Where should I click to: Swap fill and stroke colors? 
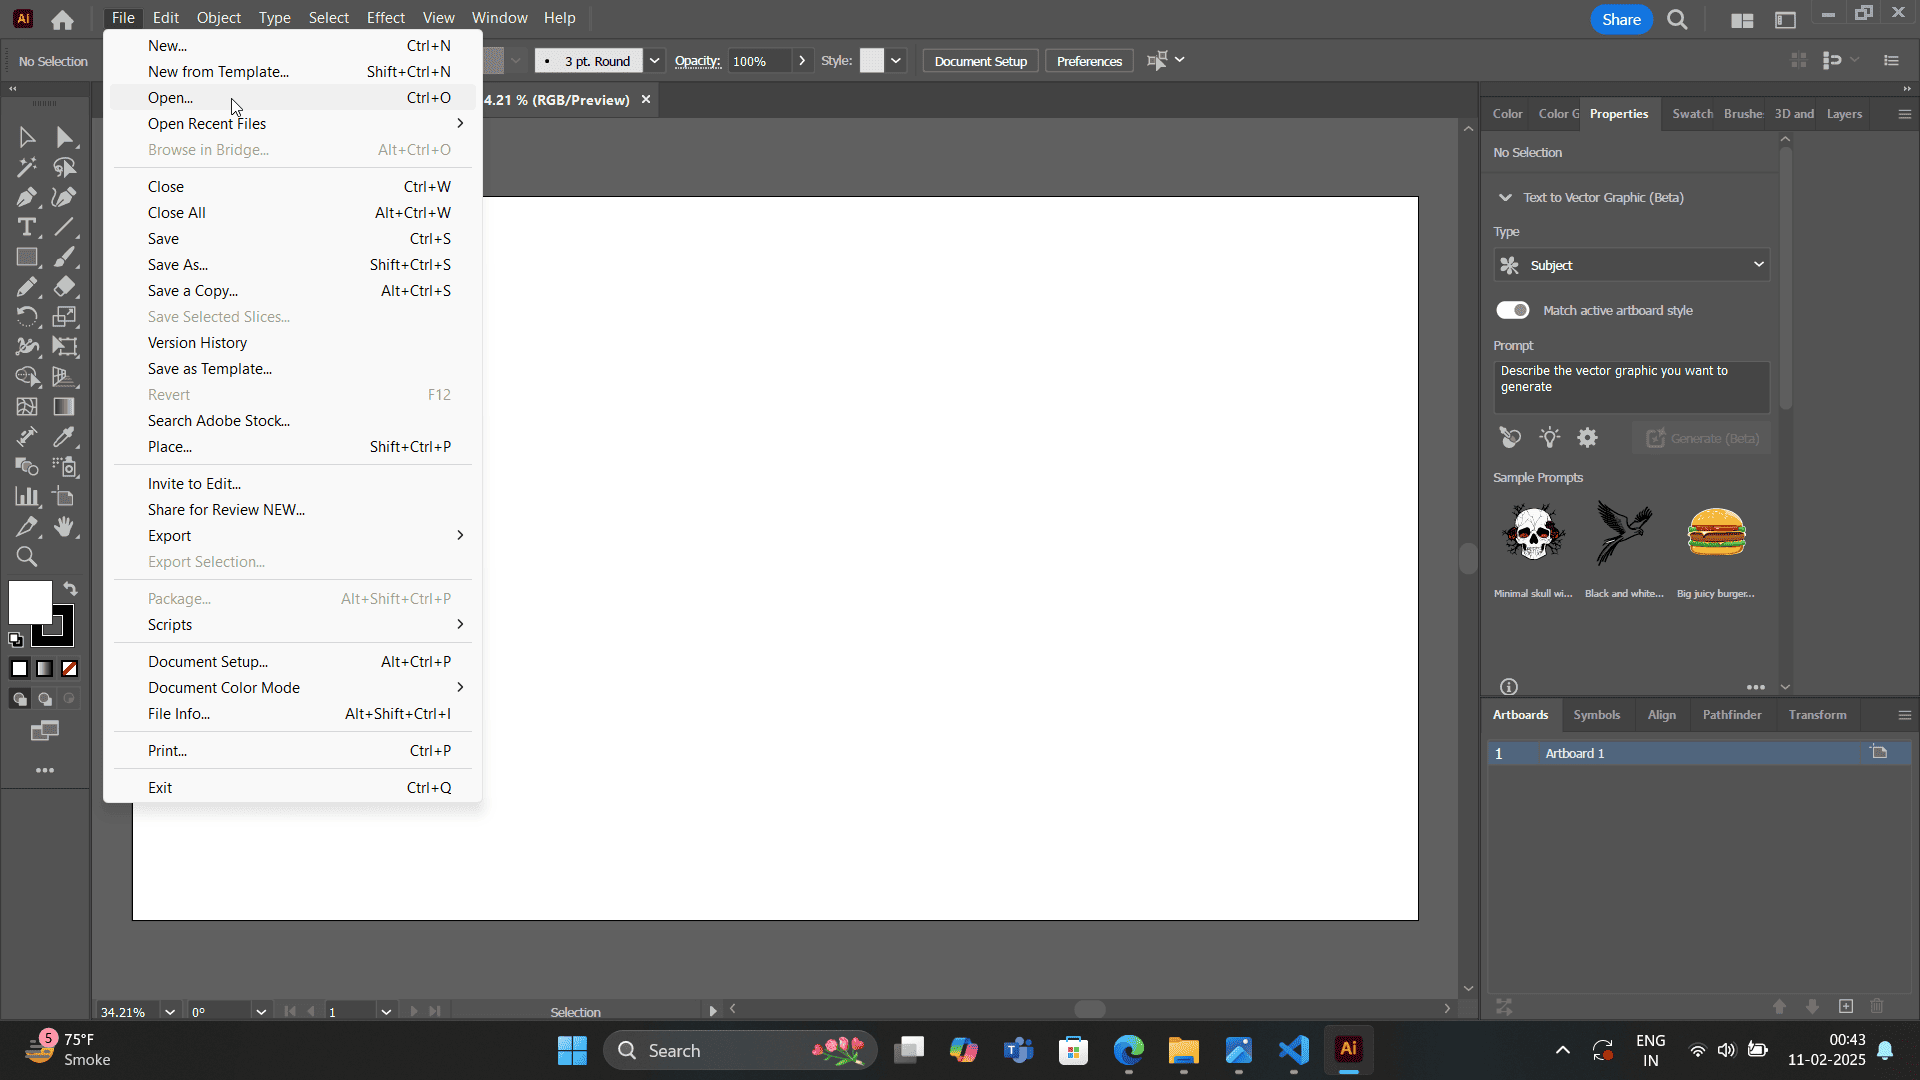pos(70,589)
